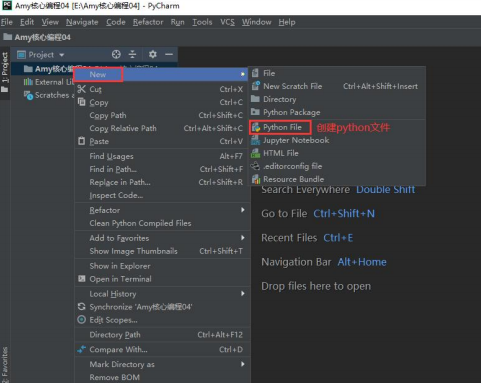Open the Tools menu
481x383 pixels.
[x=202, y=22]
